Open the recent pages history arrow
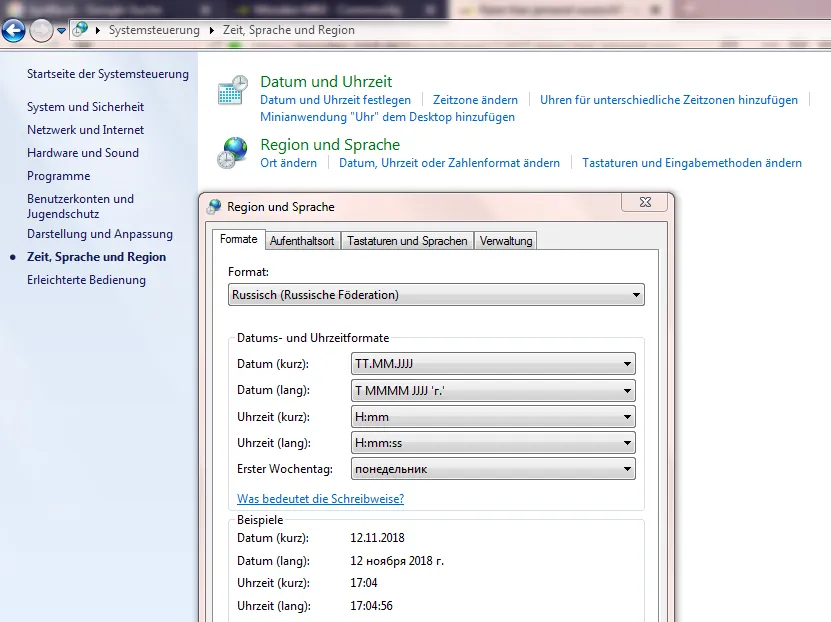Image resolution: width=831 pixels, height=622 pixels. (61, 31)
